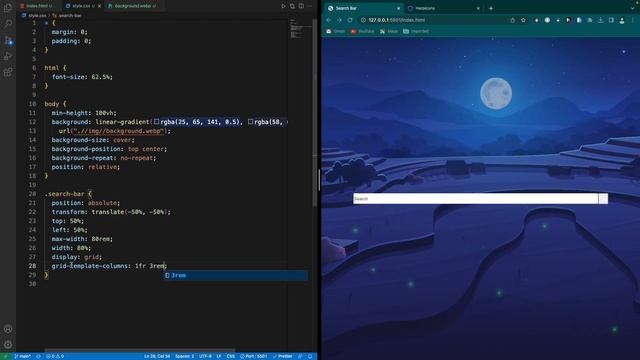Split the editor to the right
The image size is (640, 360).
coord(301,6)
